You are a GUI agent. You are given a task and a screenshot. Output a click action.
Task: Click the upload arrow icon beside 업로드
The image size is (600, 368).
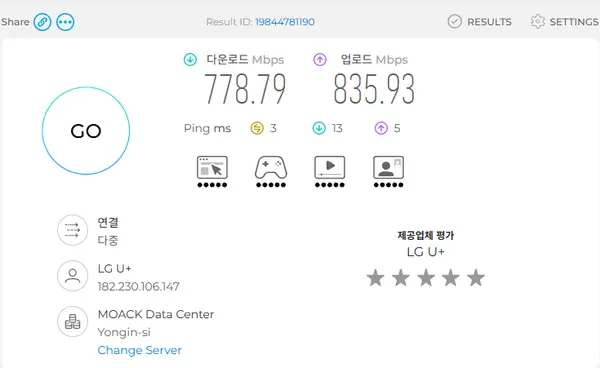(320, 60)
